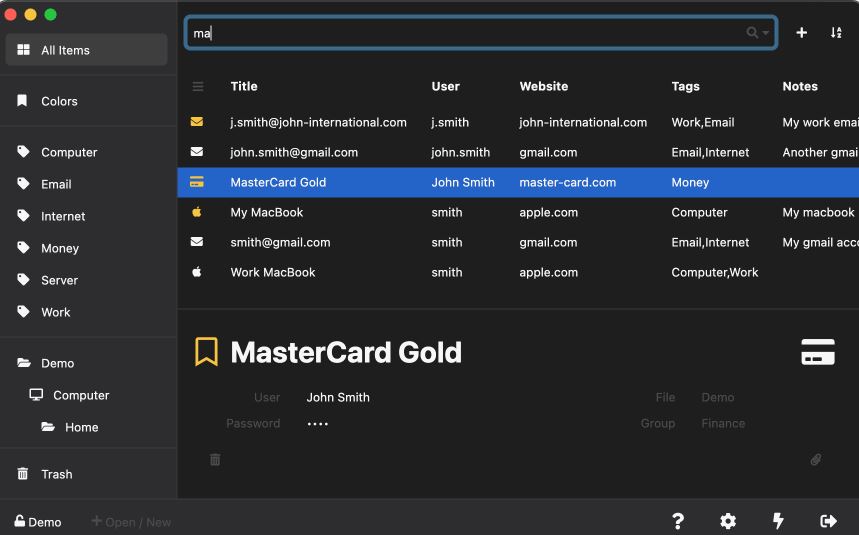Click the All Items grid icon
859x535 pixels.
tap(24, 50)
